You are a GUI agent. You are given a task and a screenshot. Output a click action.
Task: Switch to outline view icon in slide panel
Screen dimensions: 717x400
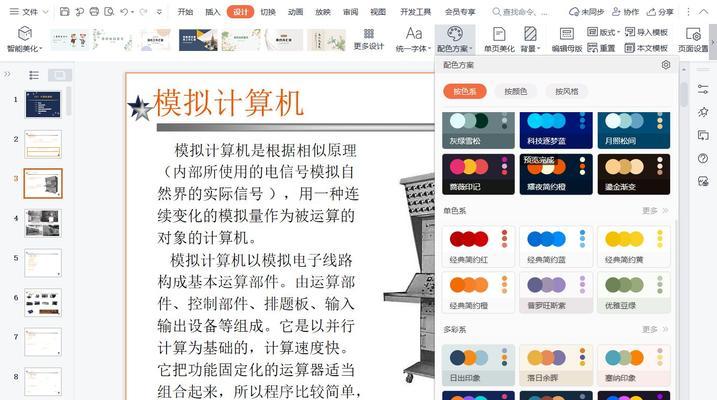pos(34,75)
